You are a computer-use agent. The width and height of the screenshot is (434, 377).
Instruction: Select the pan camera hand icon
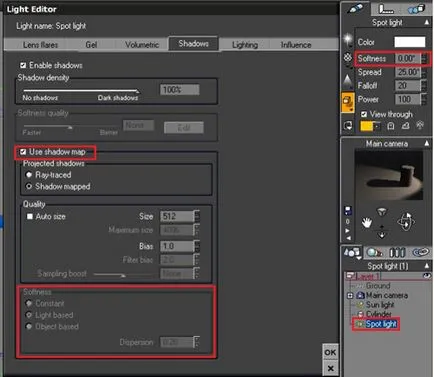[x=367, y=222]
